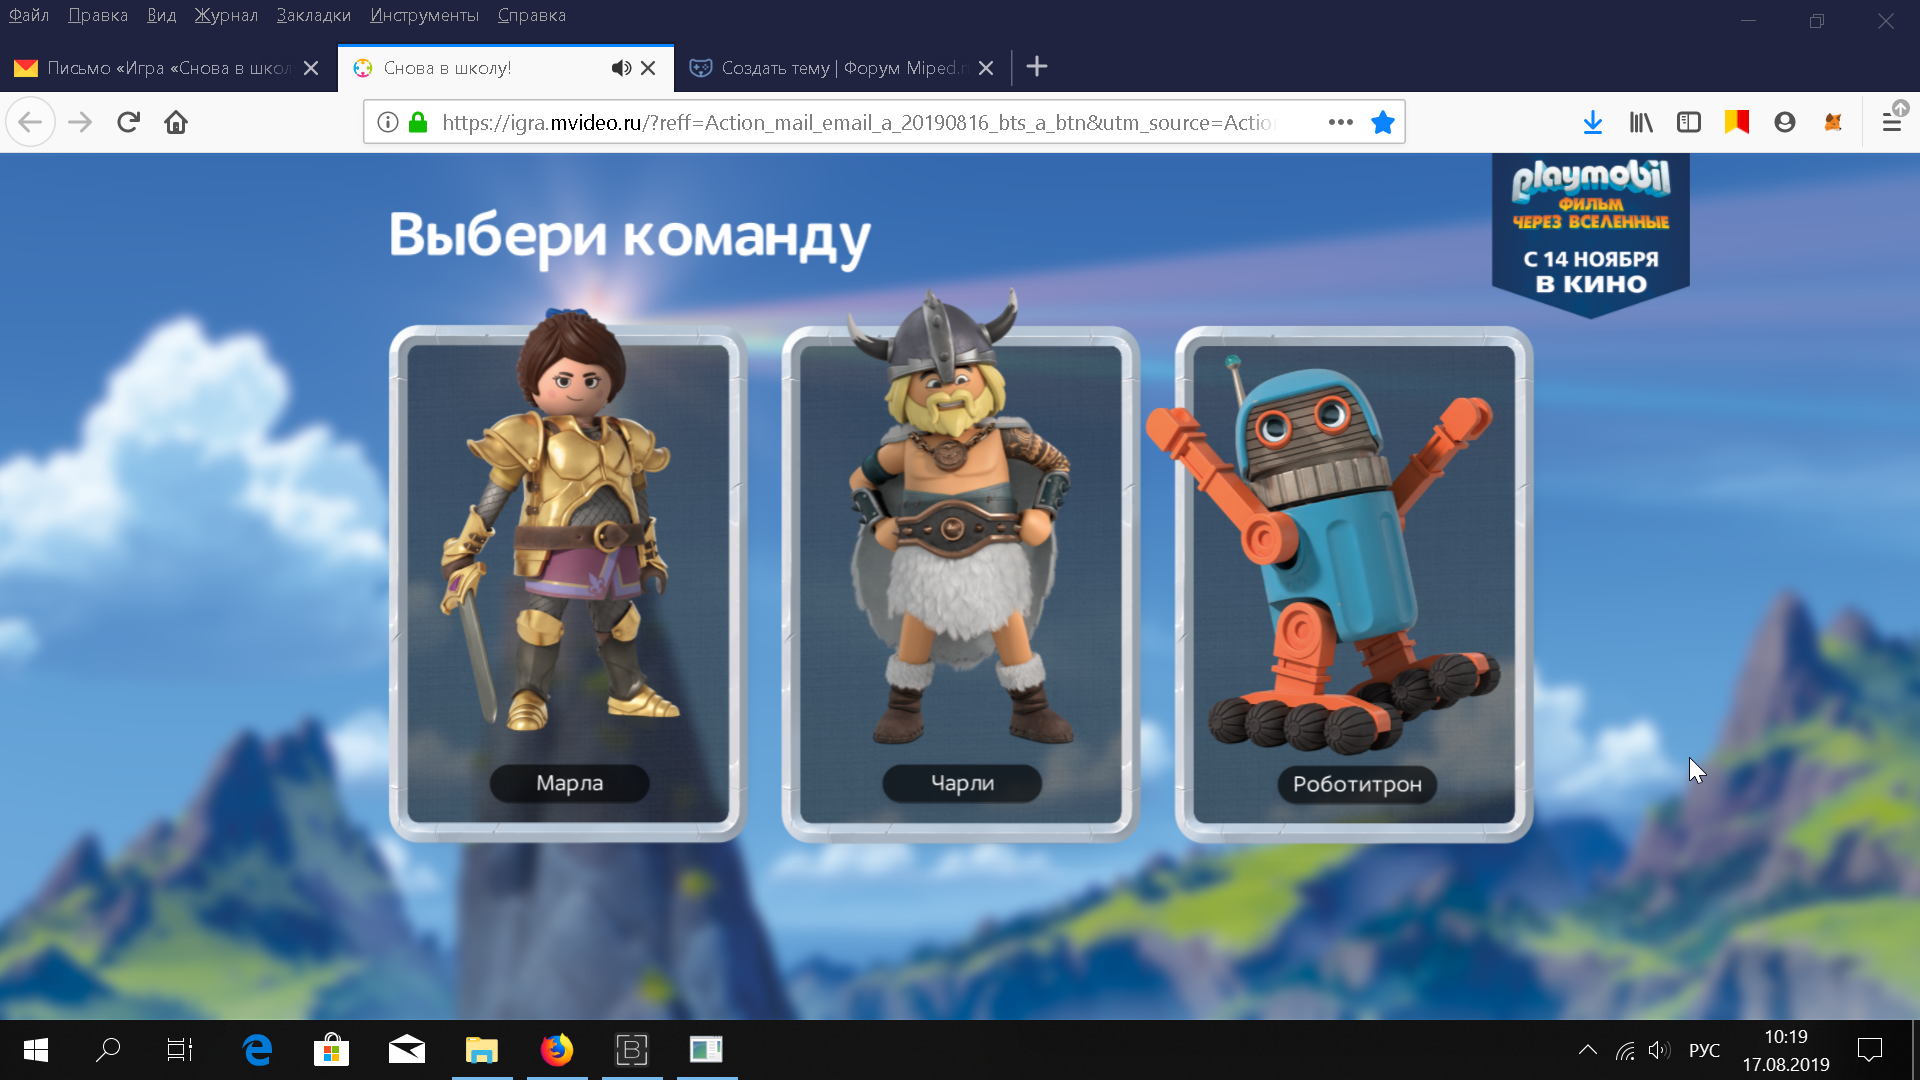Viewport: 1920px width, 1080px height.
Task: Go back to previous page
Action: coord(30,122)
